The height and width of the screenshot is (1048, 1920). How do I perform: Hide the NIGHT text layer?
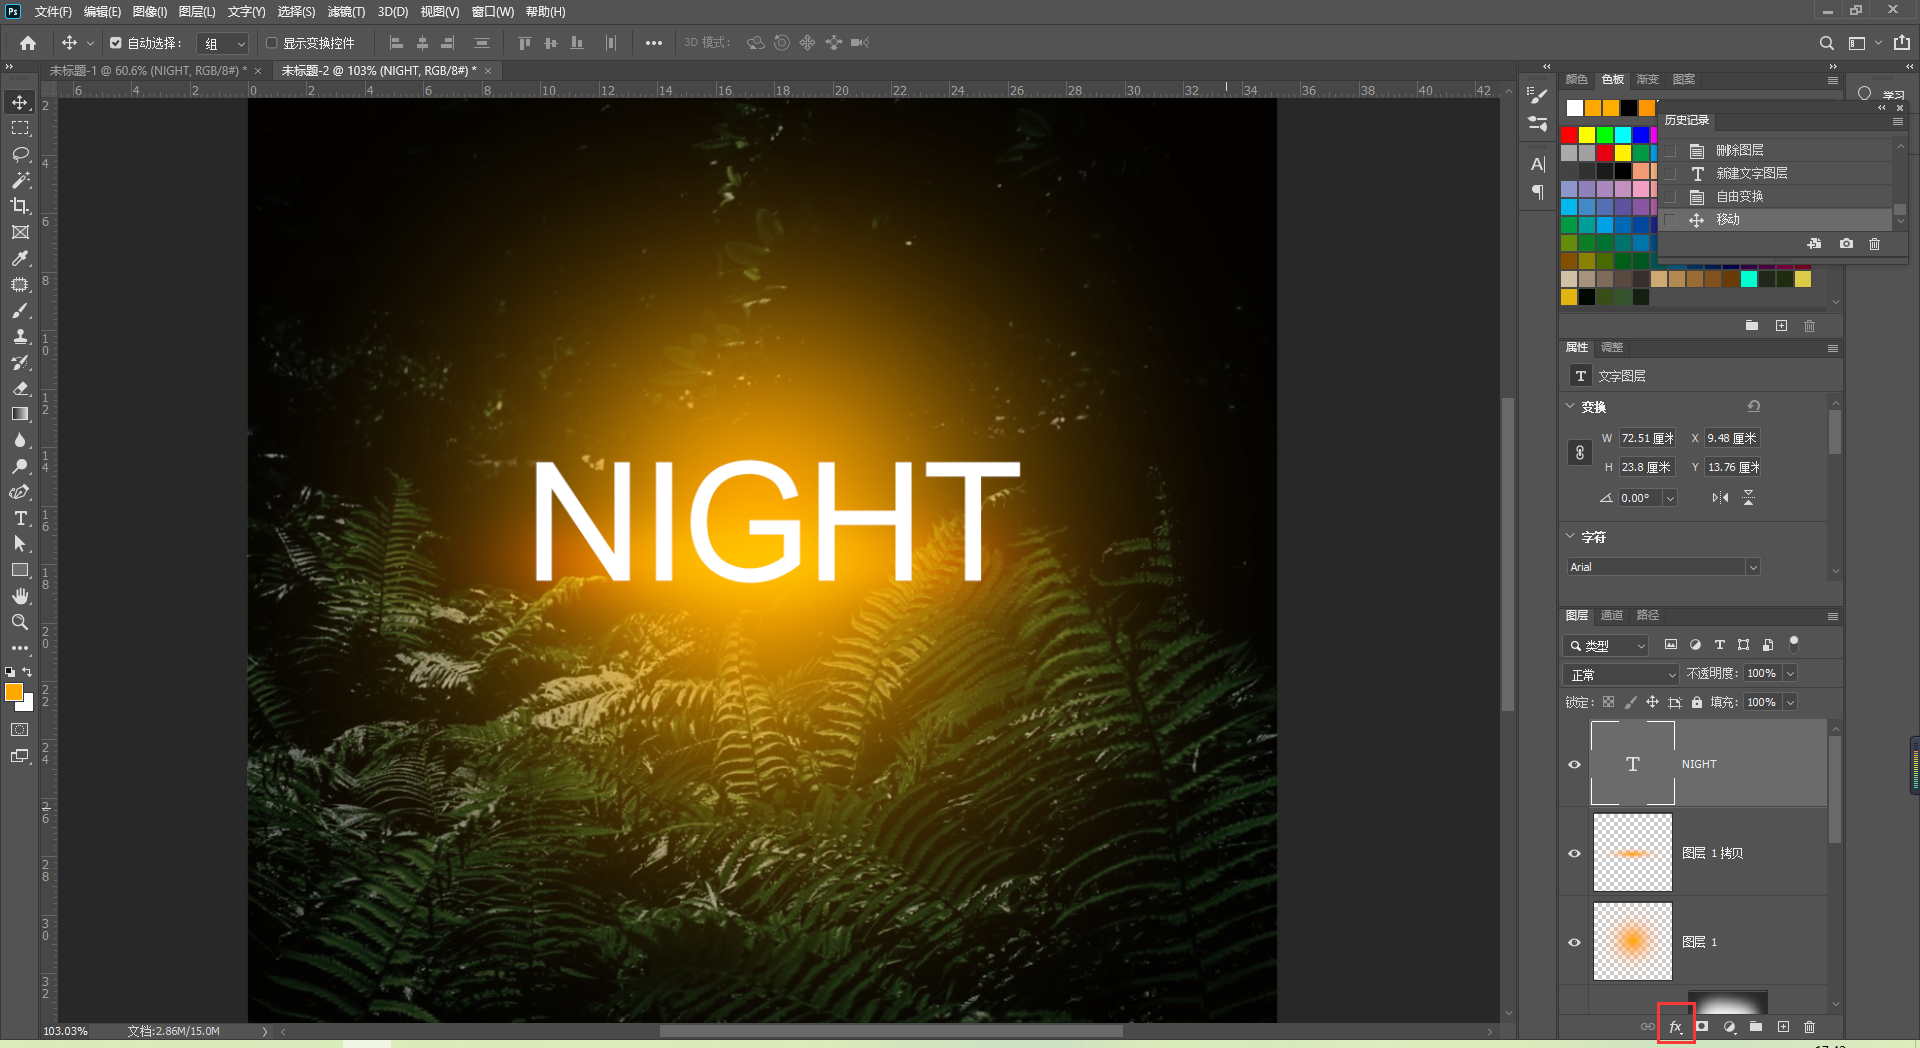click(1575, 764)
